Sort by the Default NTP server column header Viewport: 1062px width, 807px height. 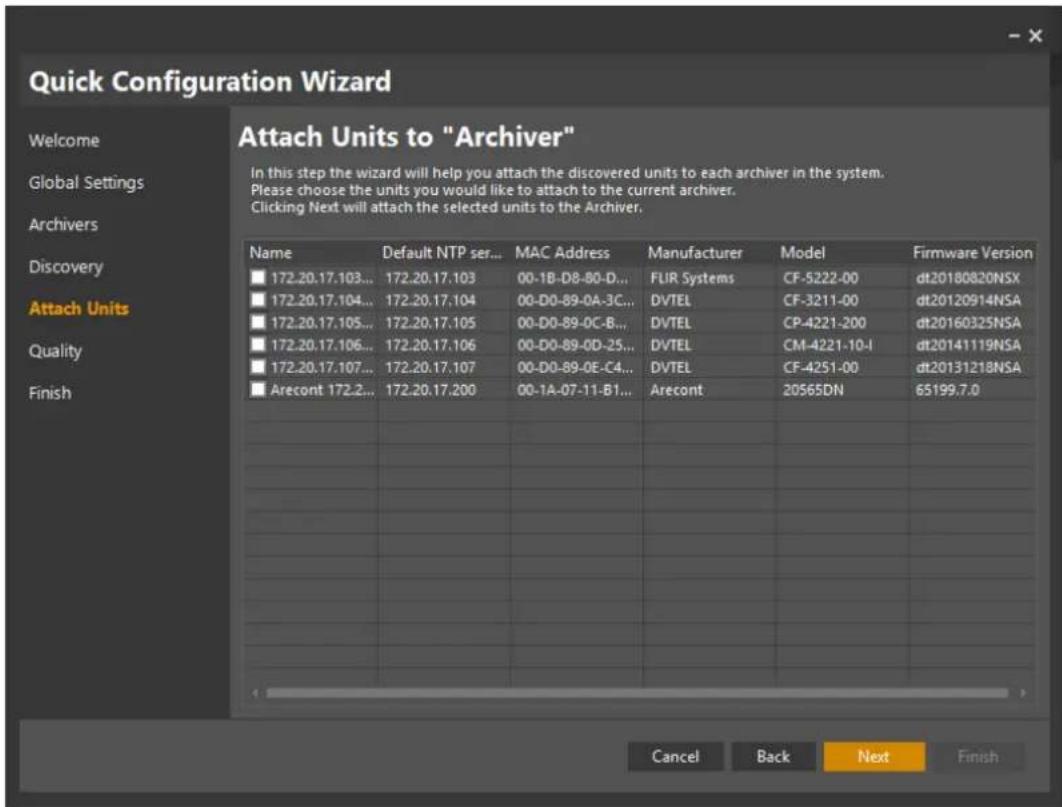tap(442, 253)
